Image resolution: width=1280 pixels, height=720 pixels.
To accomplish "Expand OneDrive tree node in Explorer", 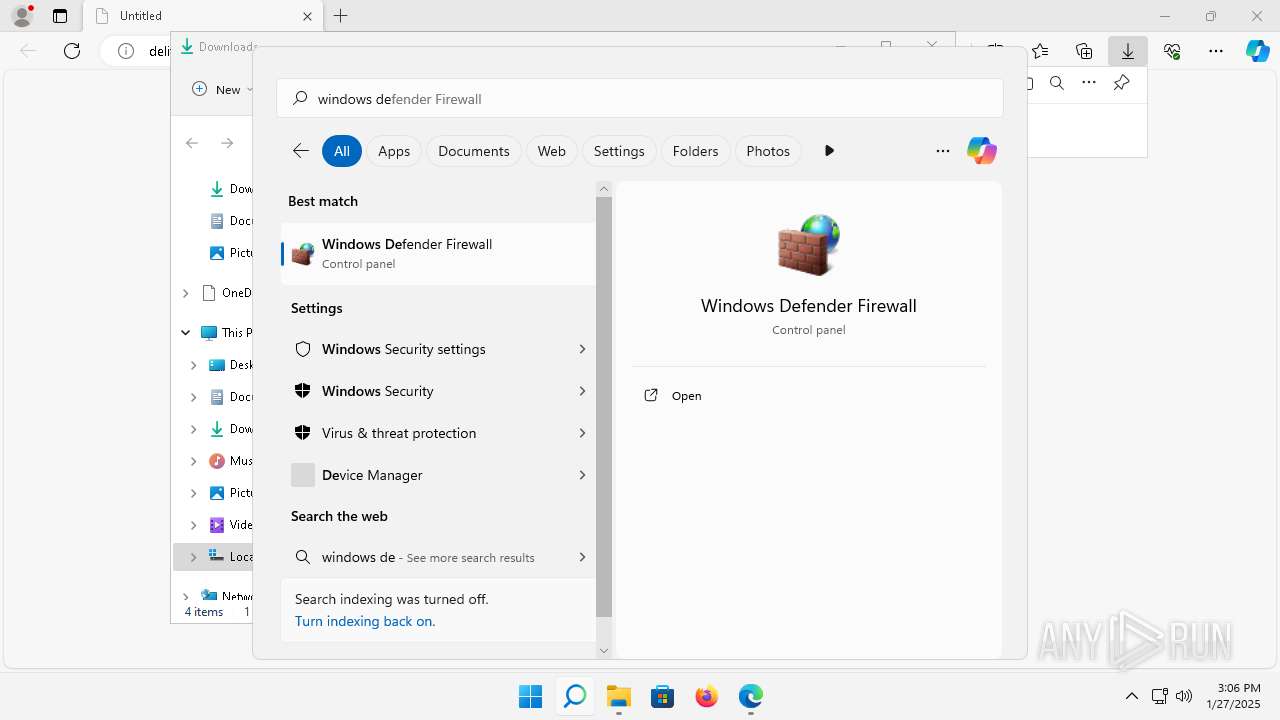I will pyautogui.click(x=186, y=293).
